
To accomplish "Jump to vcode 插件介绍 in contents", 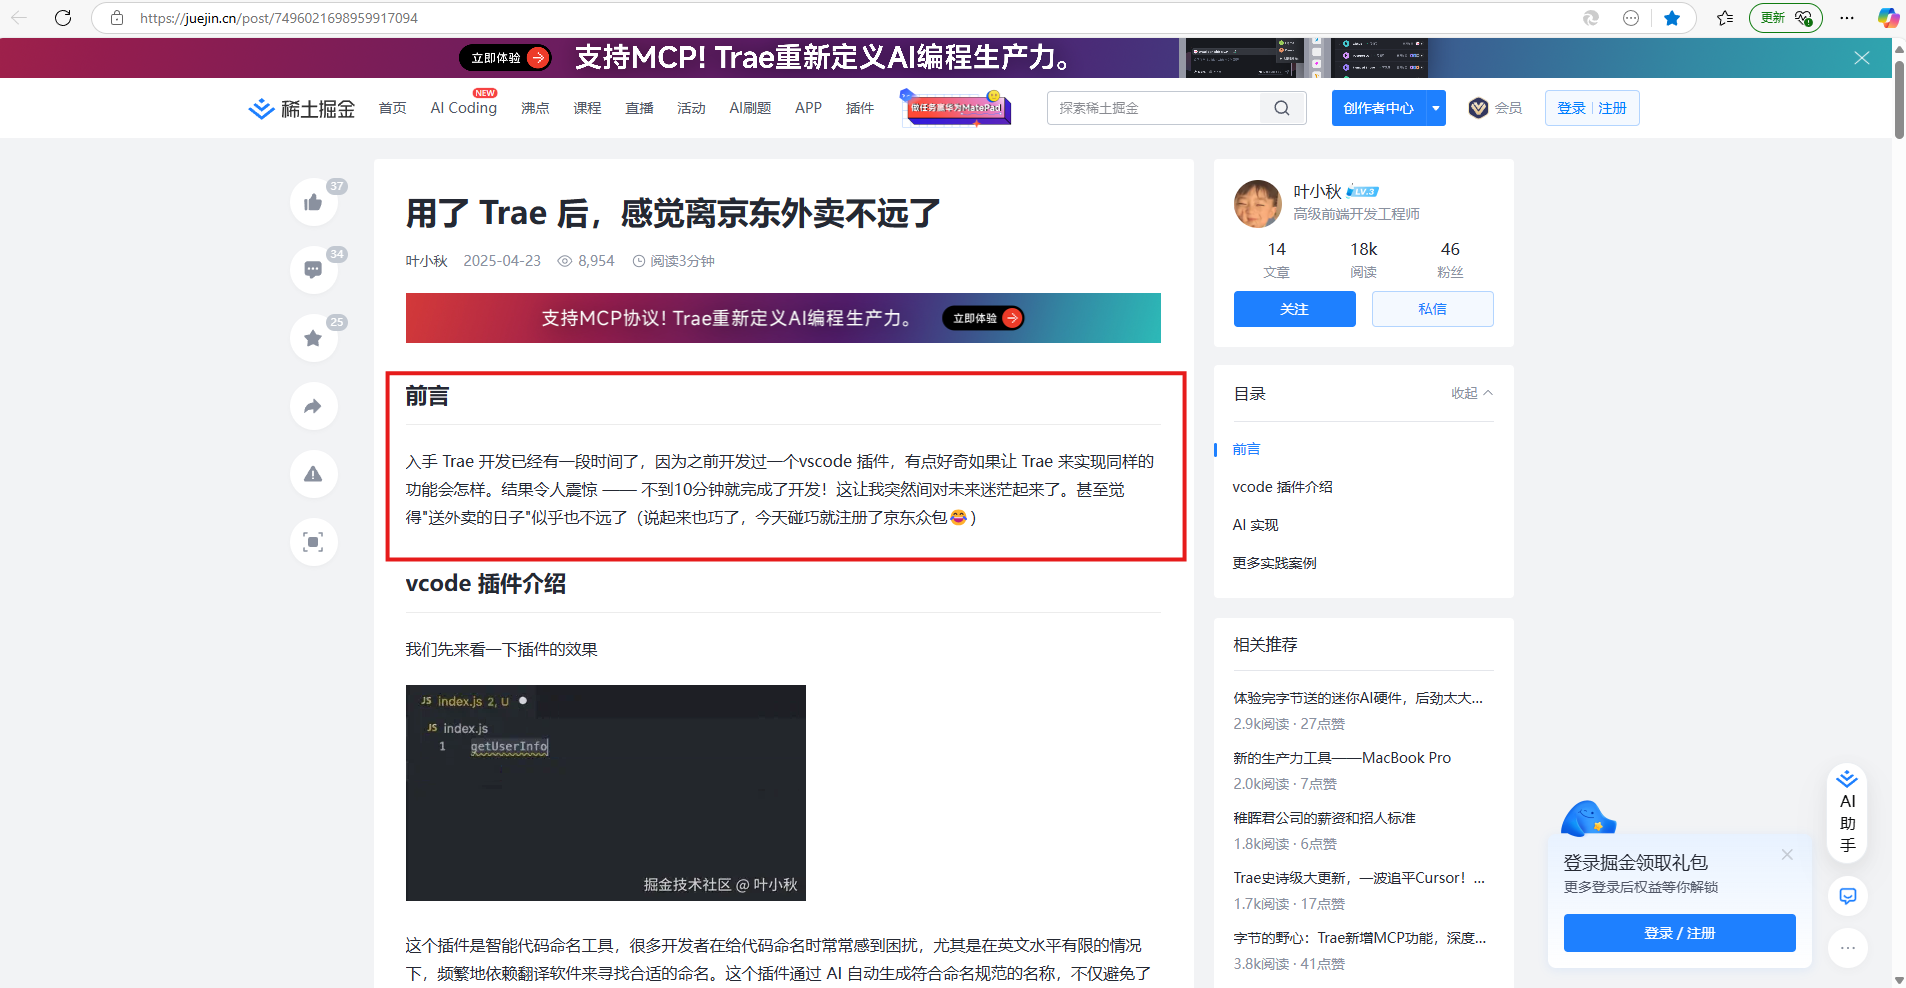I will pyautogui.click(x=1282, y=487).
